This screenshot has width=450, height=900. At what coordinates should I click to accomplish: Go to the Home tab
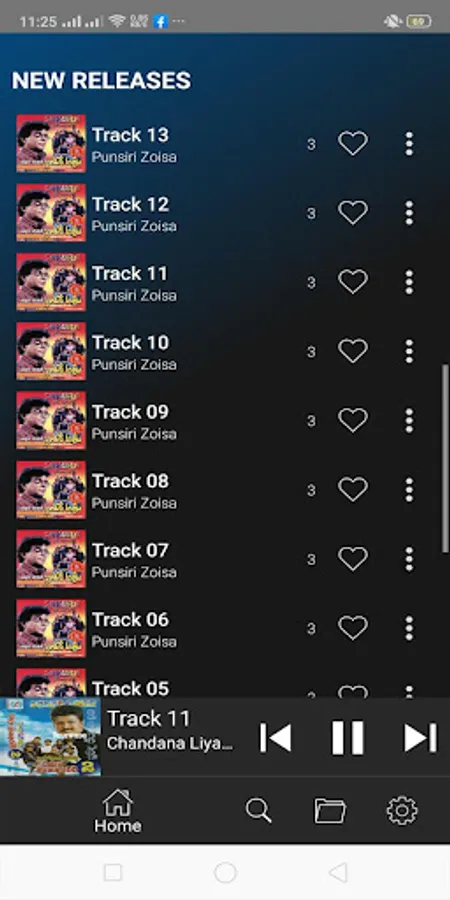point(118,811)
